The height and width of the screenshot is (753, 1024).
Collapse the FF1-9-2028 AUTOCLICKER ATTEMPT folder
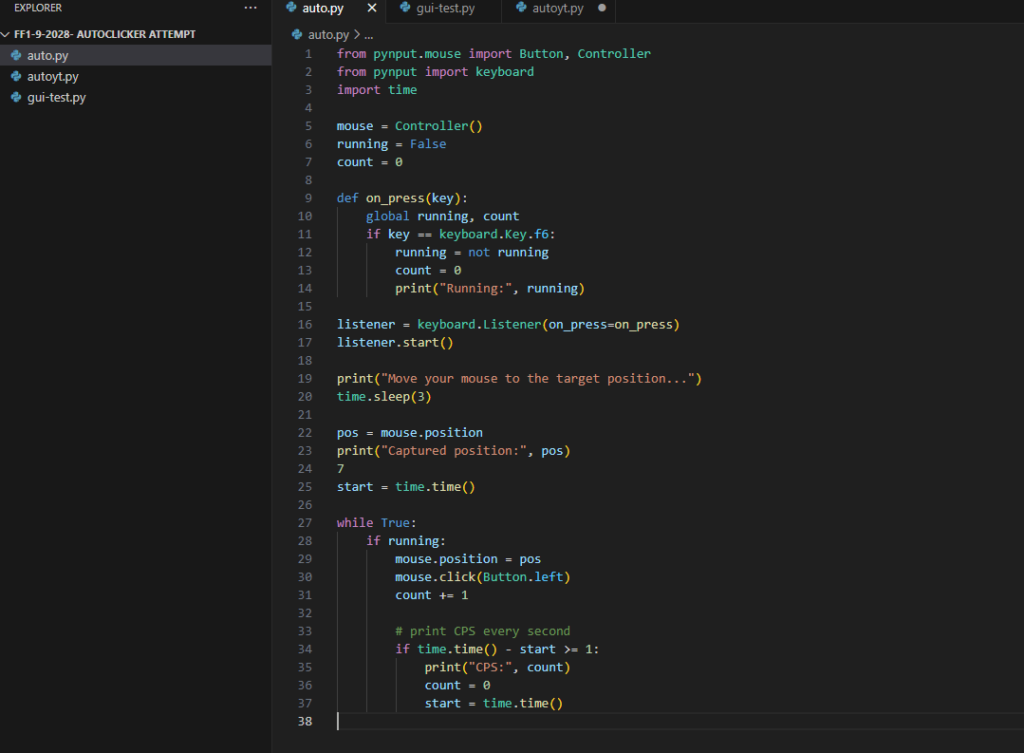(x=6, y=34)
